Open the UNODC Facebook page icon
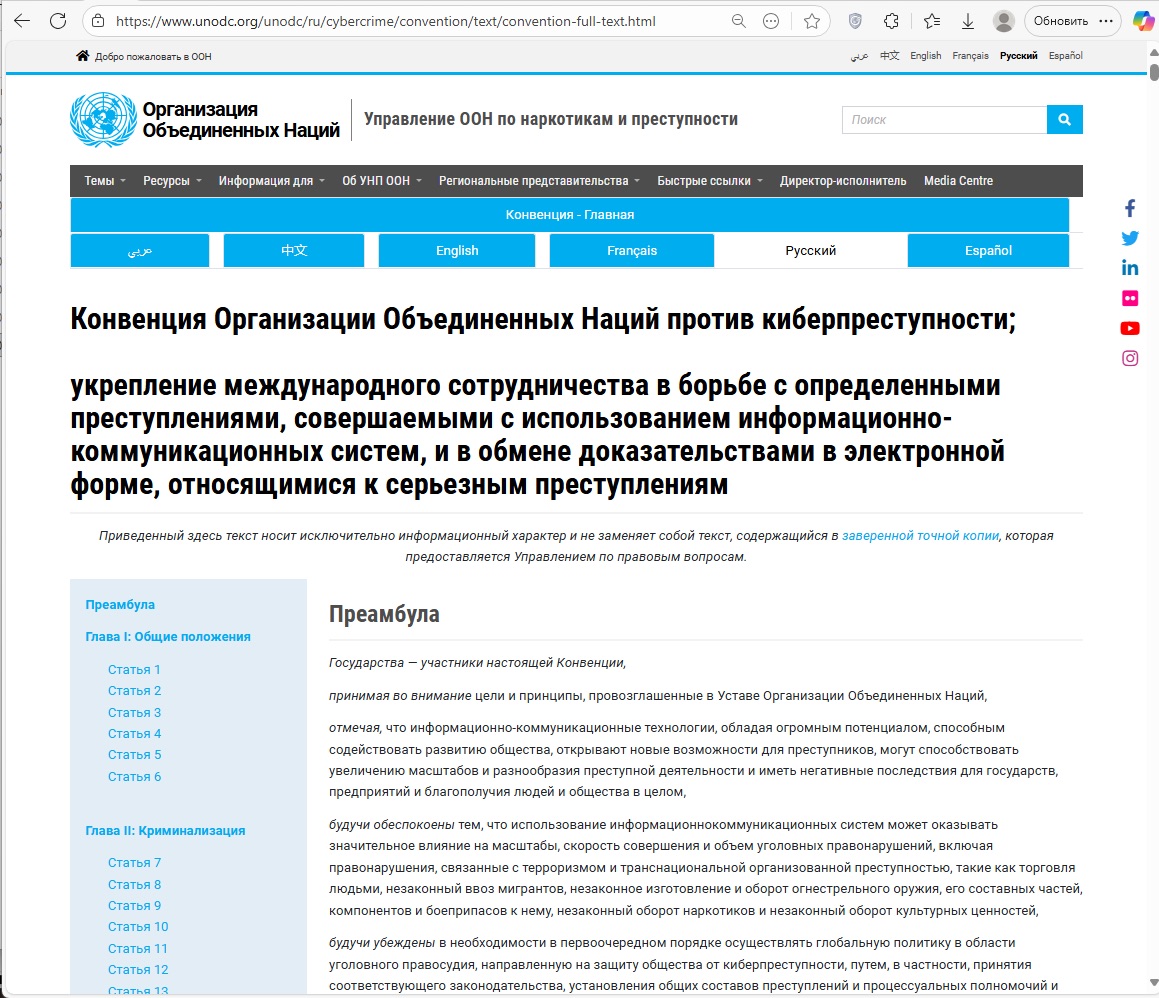Viewport: 1159px width, 998px height. (1129, 208)
